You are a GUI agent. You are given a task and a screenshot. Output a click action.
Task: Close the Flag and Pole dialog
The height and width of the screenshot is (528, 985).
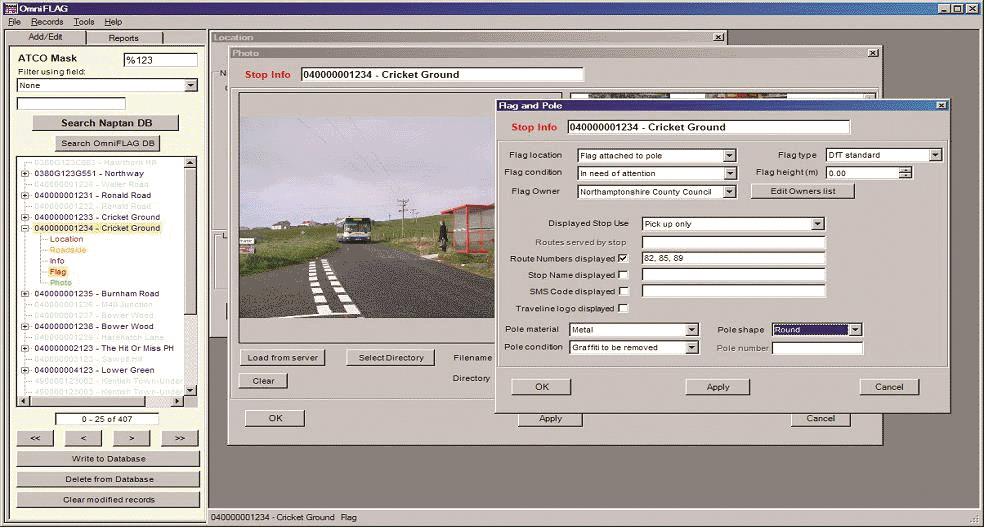[x=941, y=105]
